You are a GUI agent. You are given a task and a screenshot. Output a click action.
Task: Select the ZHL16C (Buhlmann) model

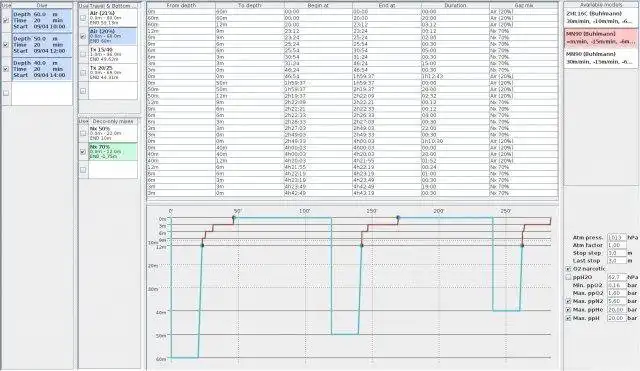600,17
